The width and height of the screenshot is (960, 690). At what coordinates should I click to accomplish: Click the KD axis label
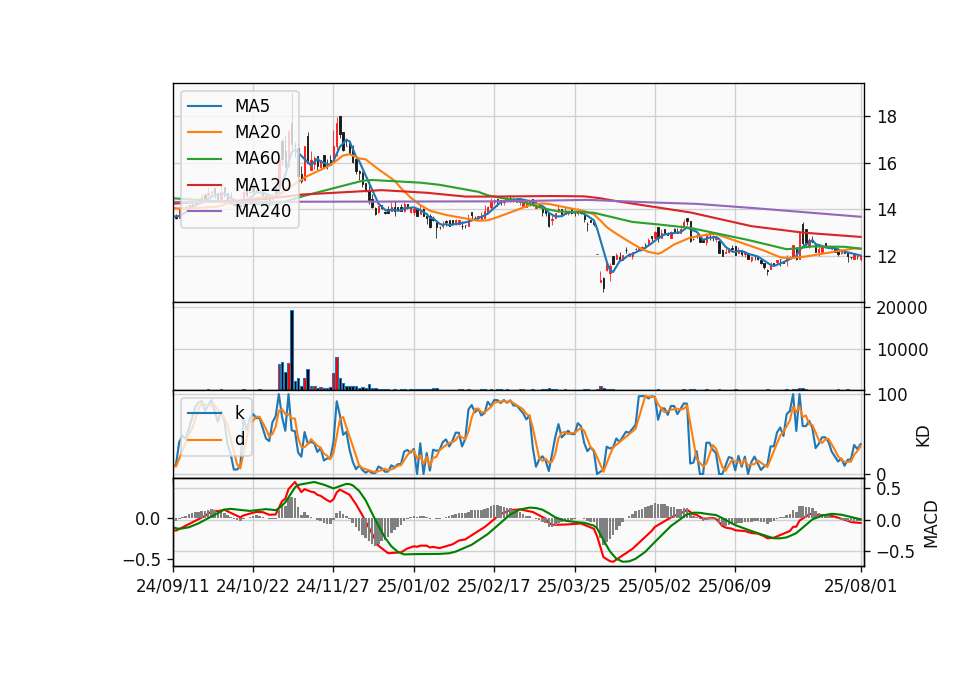923,437
